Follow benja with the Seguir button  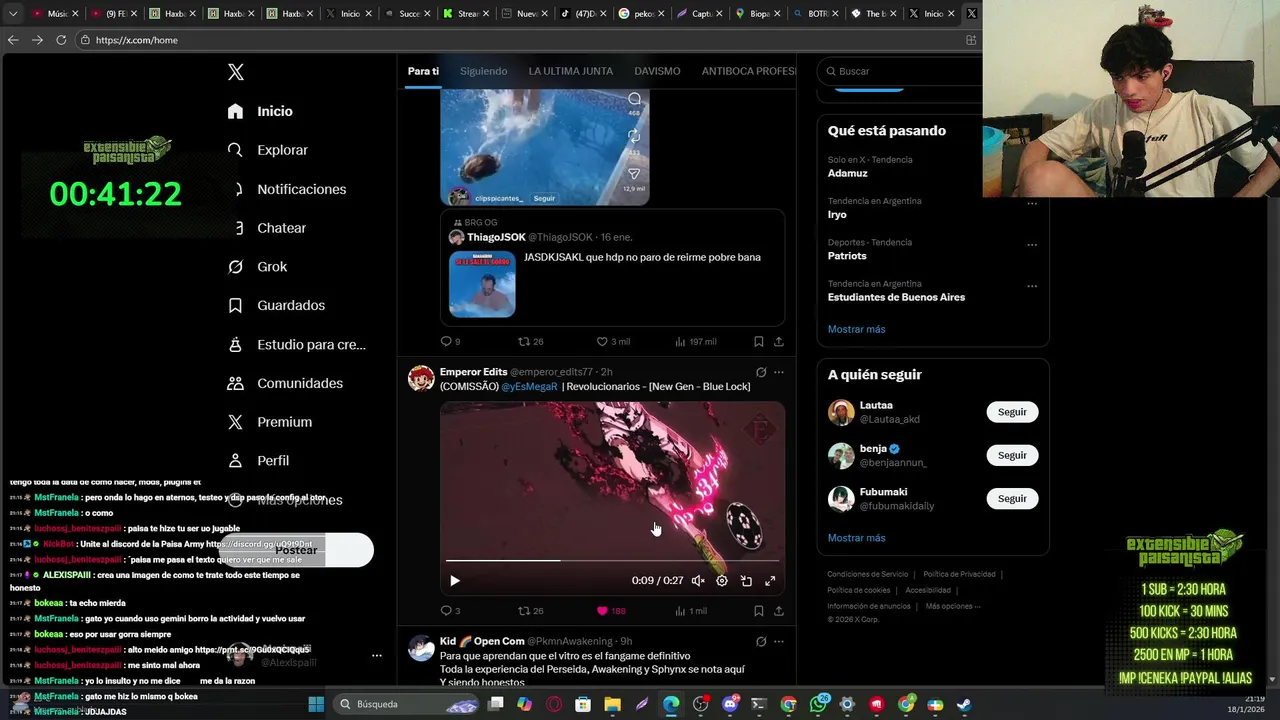(1012, 455)
